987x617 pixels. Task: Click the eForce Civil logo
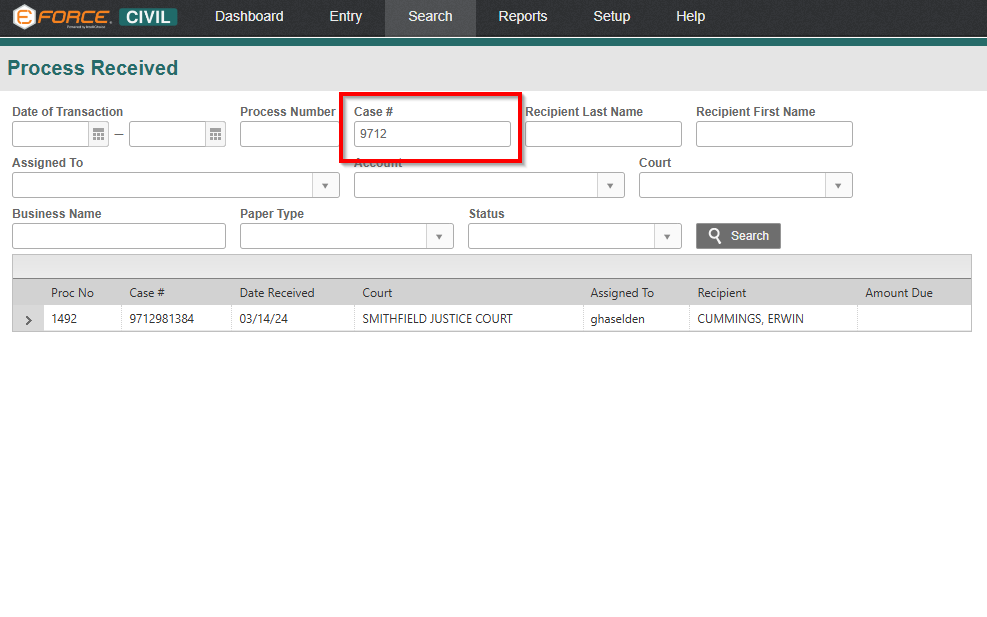click(95, 17)
